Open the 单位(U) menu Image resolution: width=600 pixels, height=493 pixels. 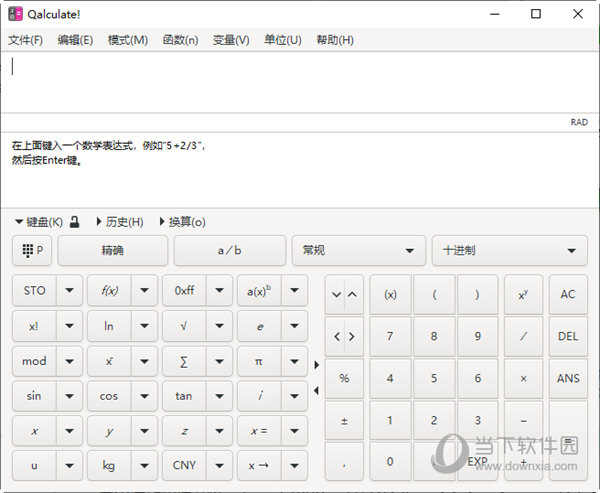(283, 40)
